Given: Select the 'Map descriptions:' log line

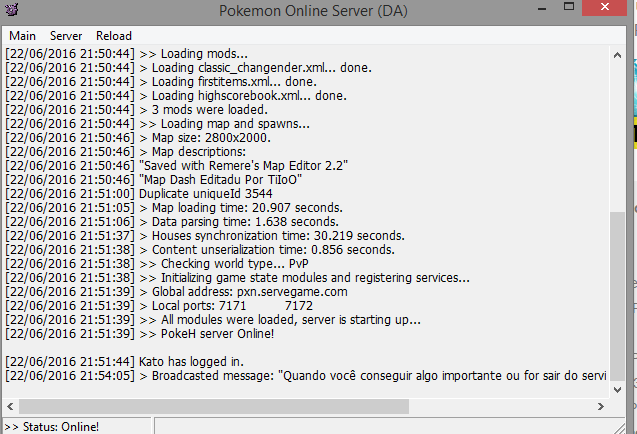Looking at the screenshot, I should pyautogui.click(x=126, y=152).
